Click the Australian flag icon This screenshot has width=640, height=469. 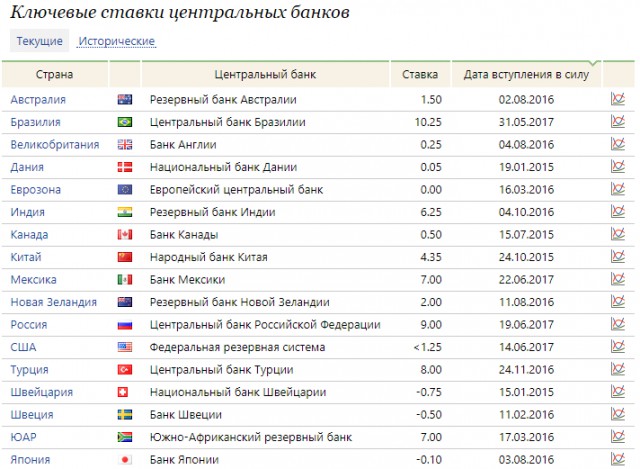pyautogui.click(x=125, y=100)
